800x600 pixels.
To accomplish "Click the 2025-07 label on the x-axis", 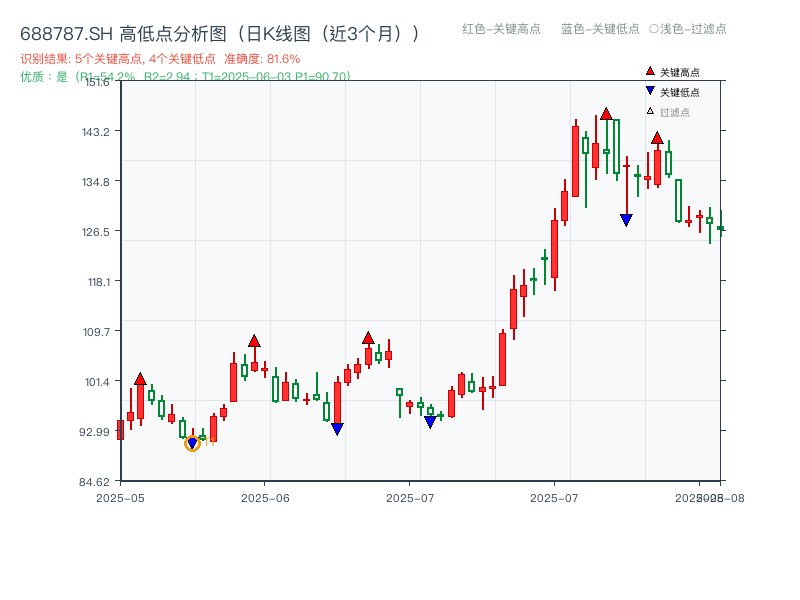I will 408,495.
